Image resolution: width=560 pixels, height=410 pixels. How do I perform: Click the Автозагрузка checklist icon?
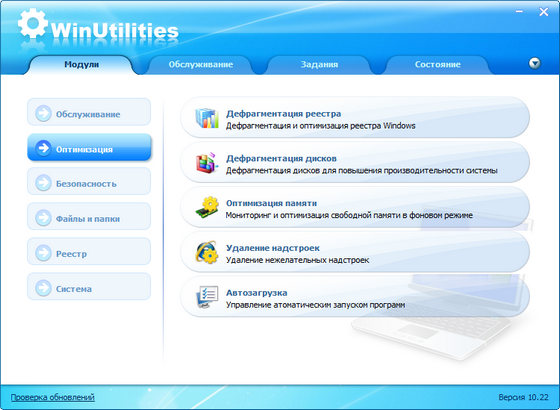click(x=207, y=297)
